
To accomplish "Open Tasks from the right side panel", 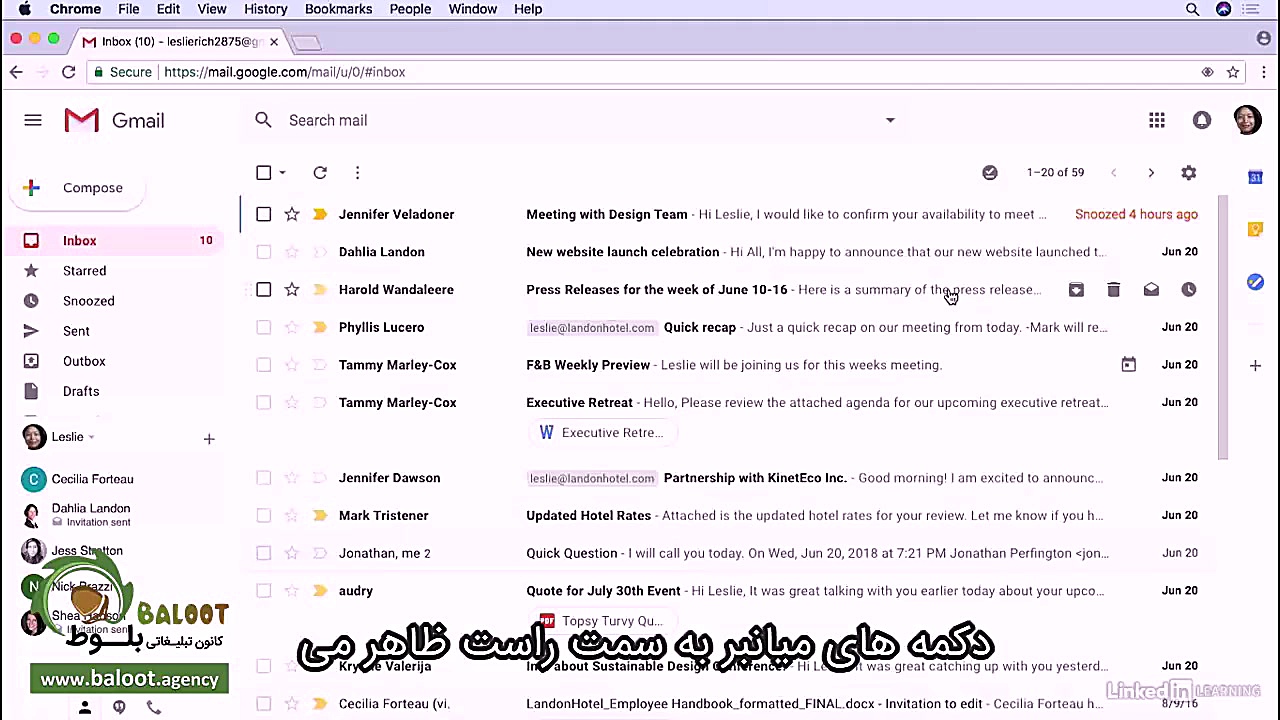I will (1255, 282).
